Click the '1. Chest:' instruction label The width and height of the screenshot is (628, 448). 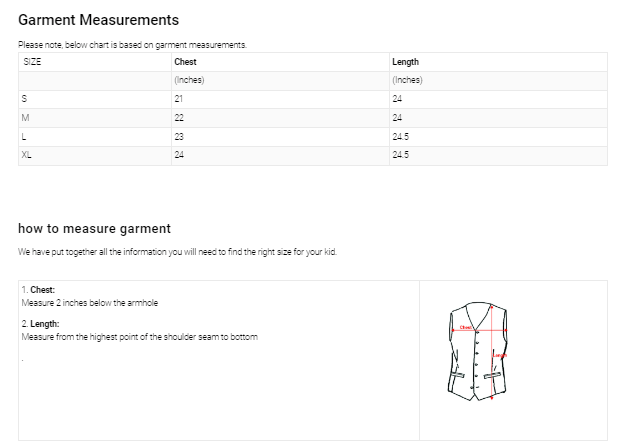(x=38, y=290)
